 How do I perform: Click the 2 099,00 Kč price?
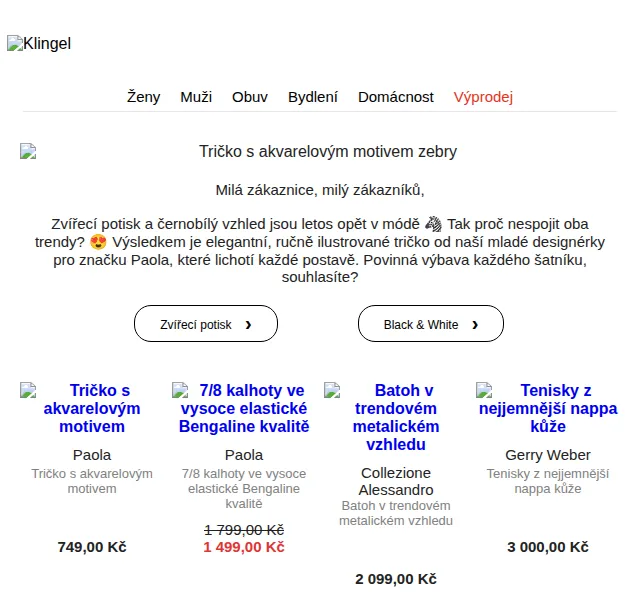396,579
